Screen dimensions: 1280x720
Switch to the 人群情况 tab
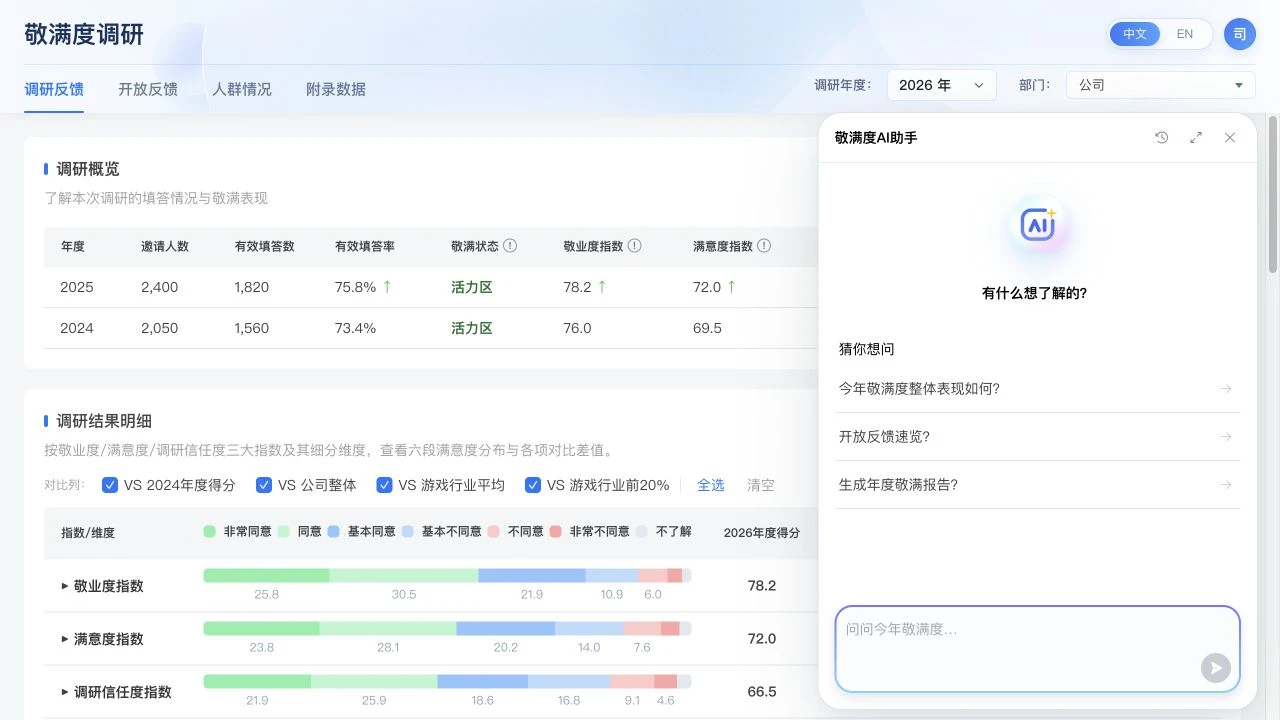242,89
